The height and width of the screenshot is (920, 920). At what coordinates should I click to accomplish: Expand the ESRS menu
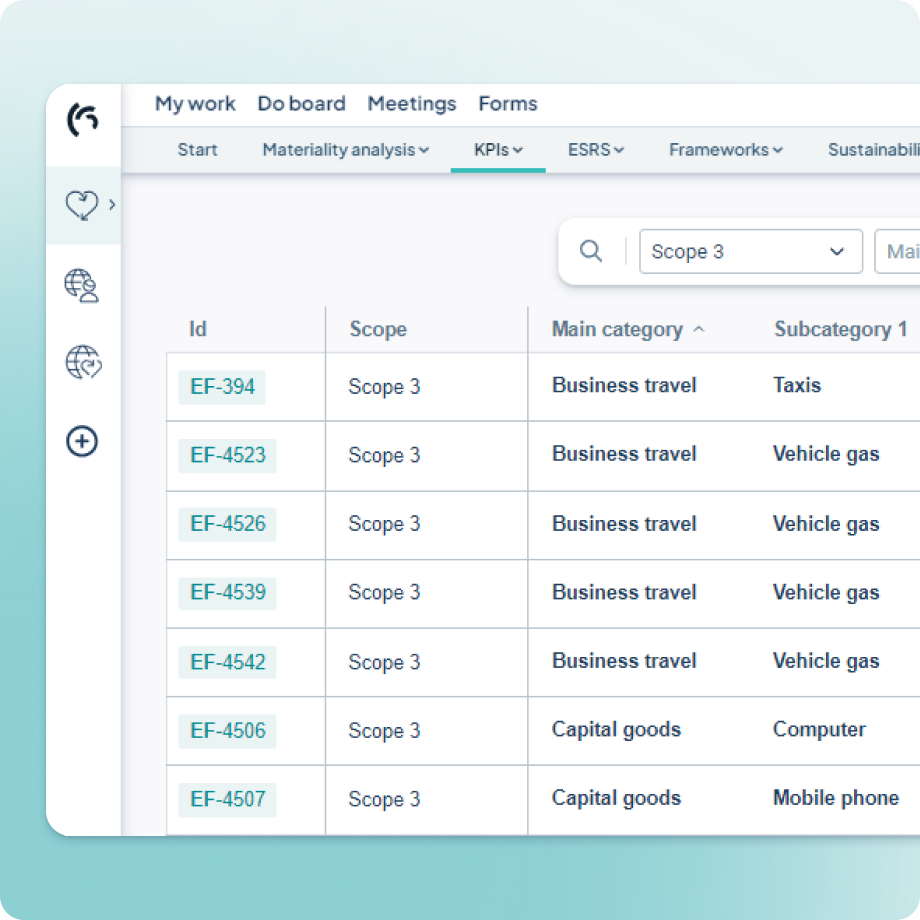[596, 150]
